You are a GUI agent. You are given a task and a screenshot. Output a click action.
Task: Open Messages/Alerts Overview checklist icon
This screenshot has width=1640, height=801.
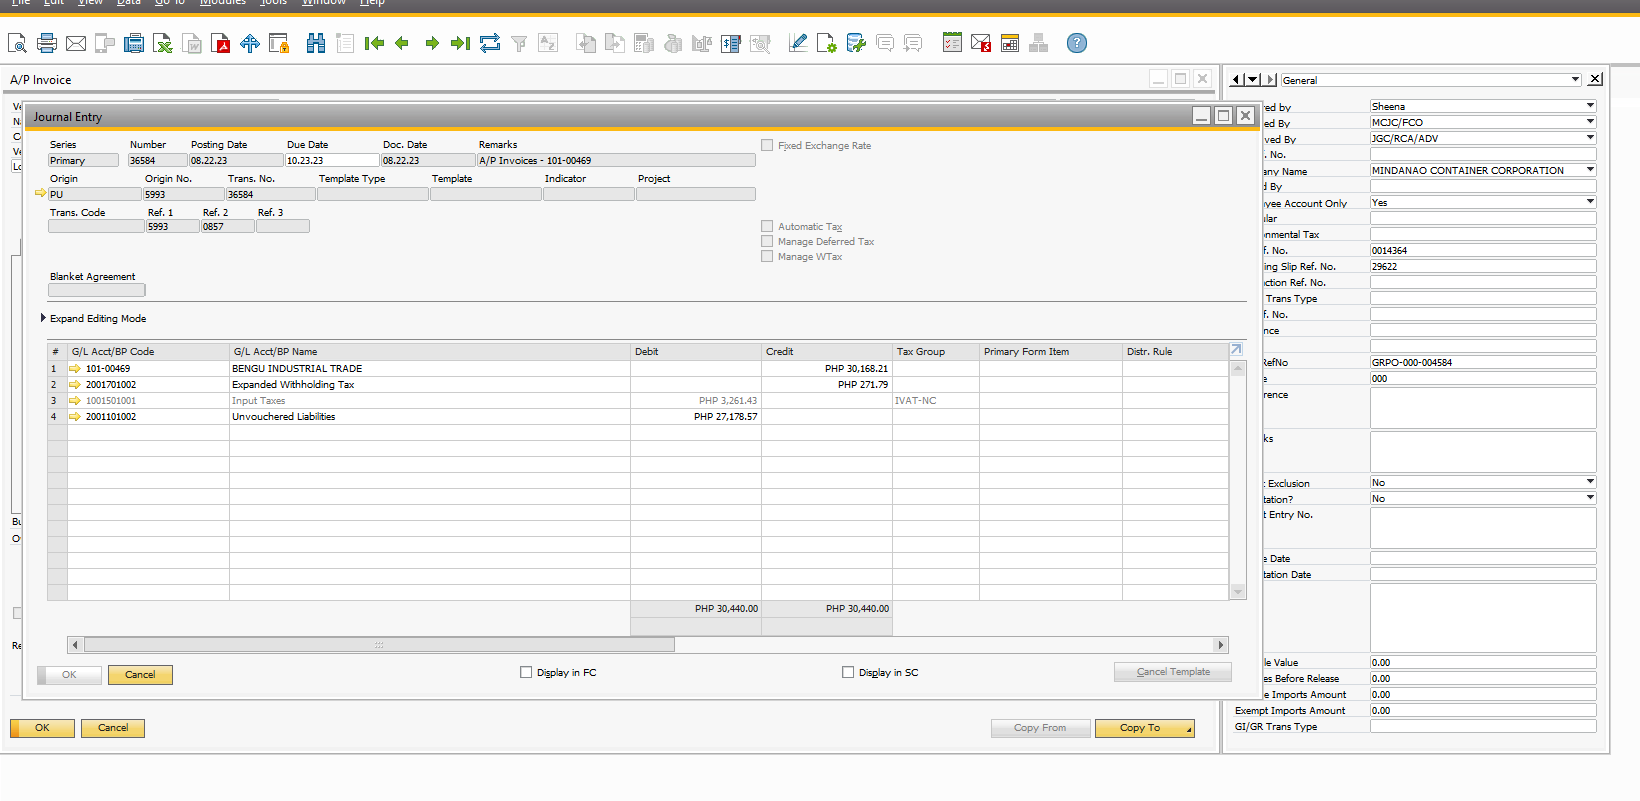[952, 43]
